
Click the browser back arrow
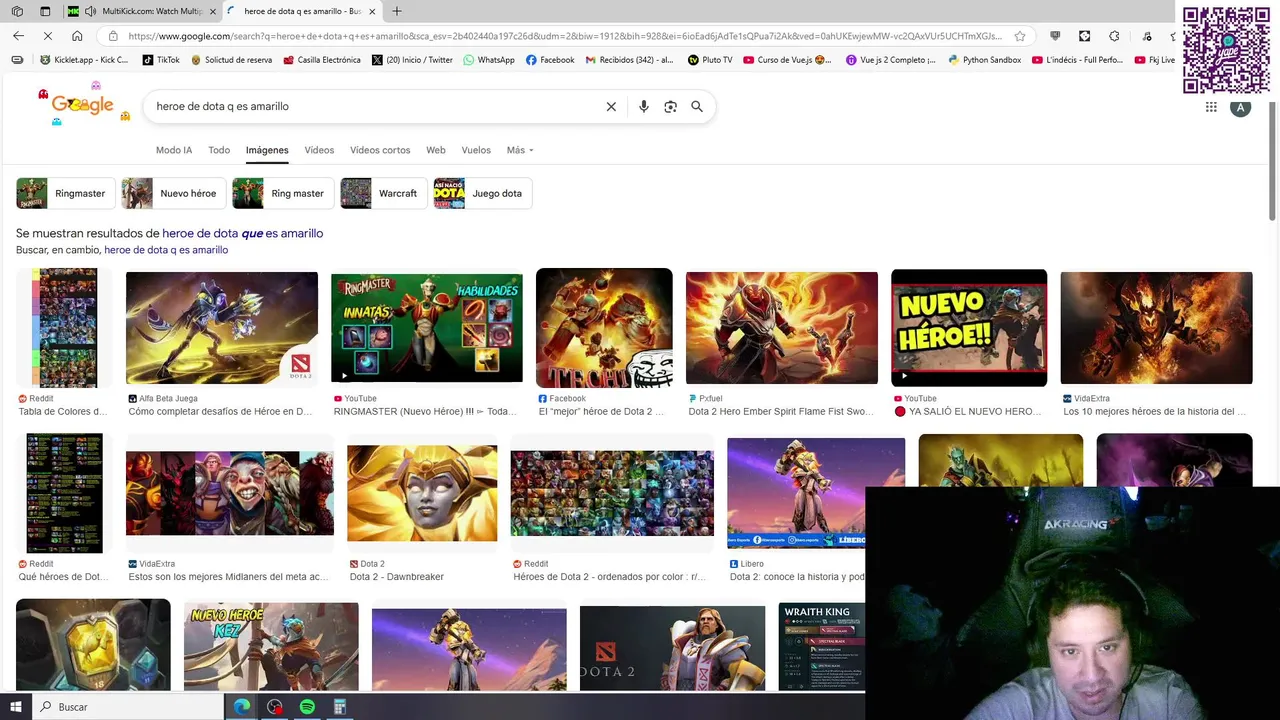click(18, 36)
